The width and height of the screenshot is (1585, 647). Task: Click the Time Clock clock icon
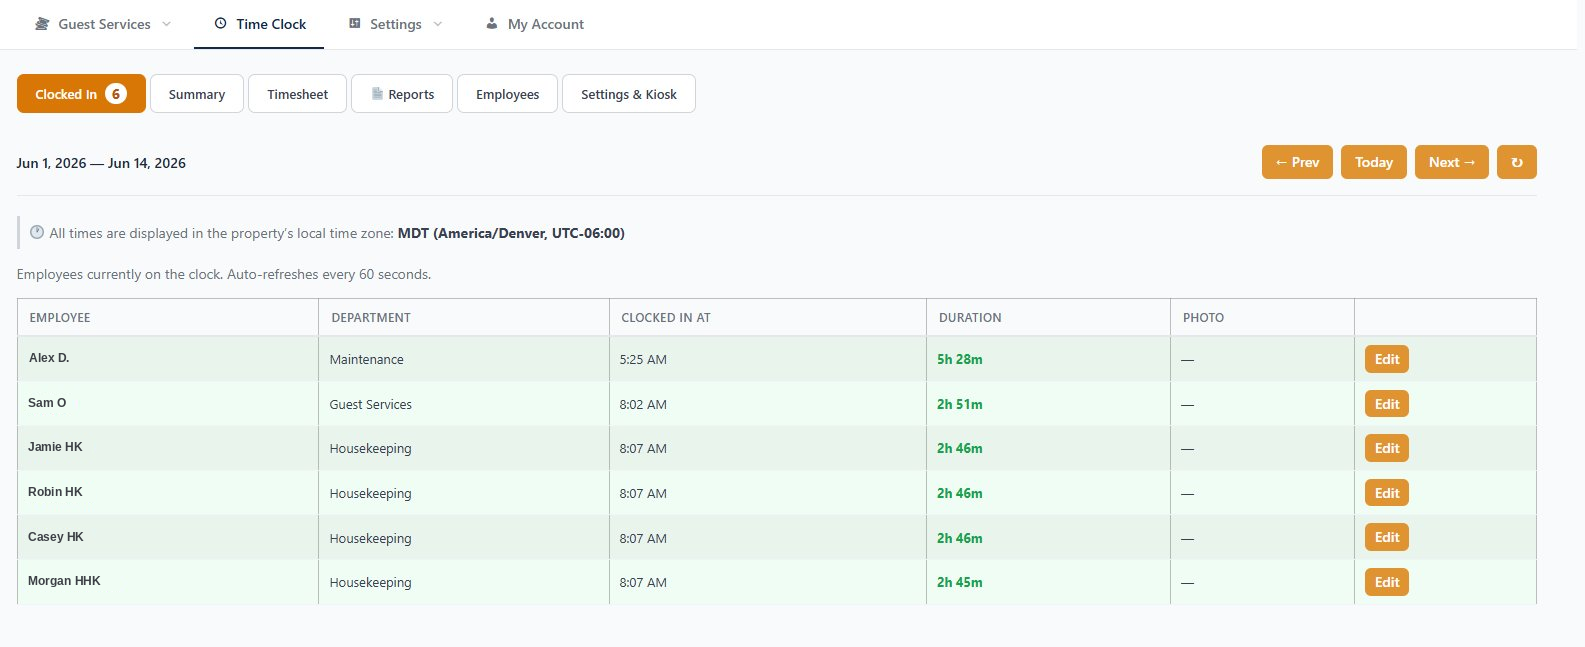tap(221, 24)
